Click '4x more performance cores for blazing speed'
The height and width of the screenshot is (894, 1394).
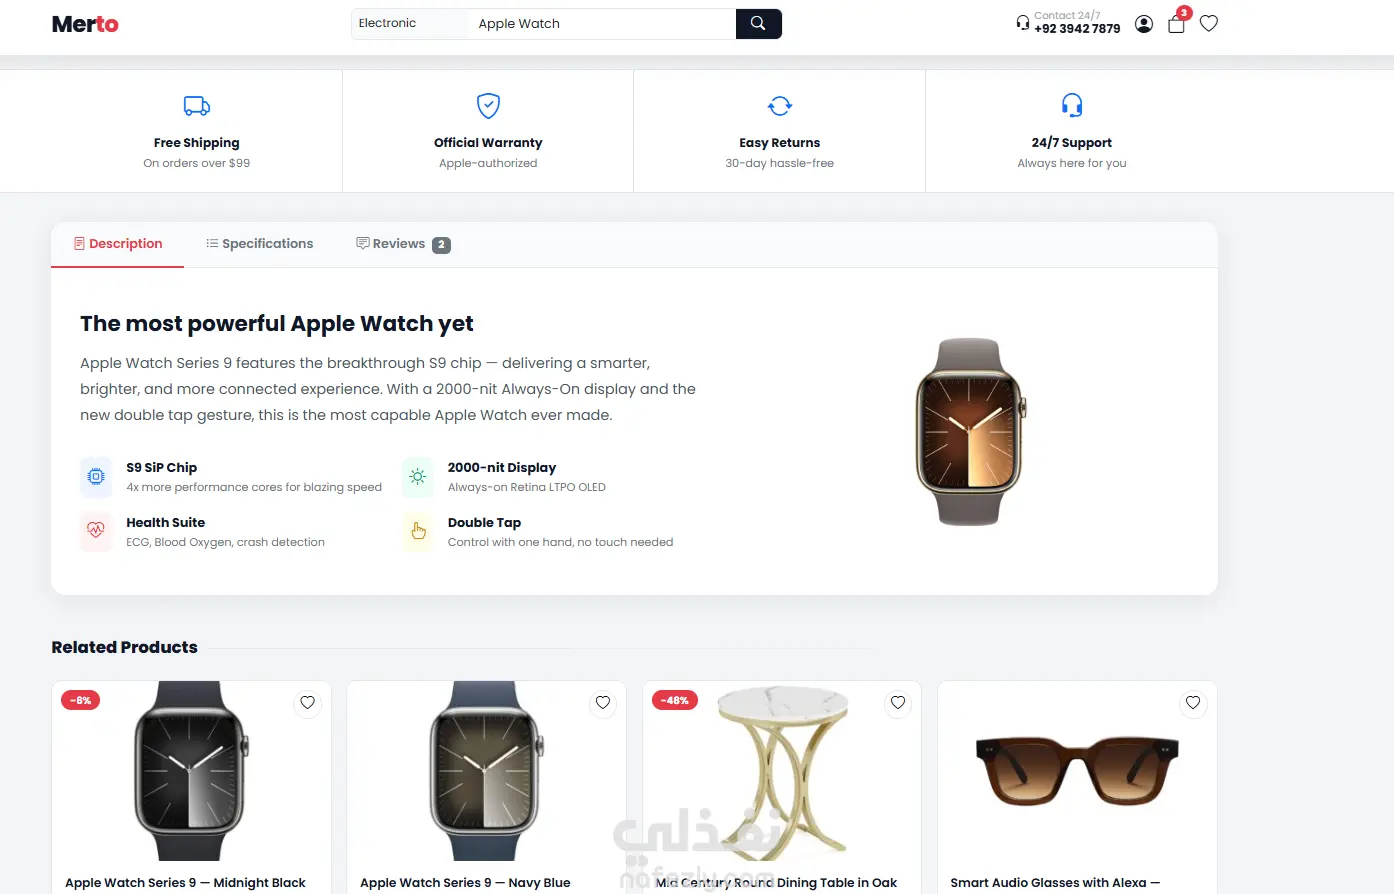click(254, 487)
